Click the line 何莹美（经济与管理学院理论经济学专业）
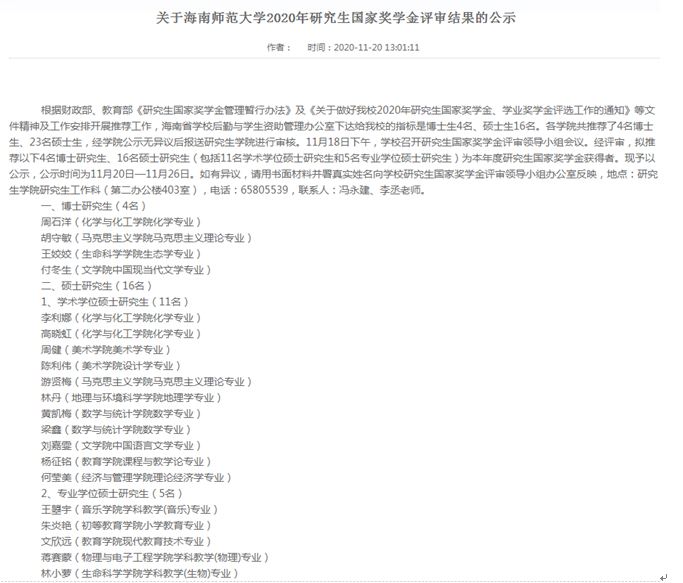Image resolution: width=683 pixels, height=583 pixels. (x=136, y=478)
